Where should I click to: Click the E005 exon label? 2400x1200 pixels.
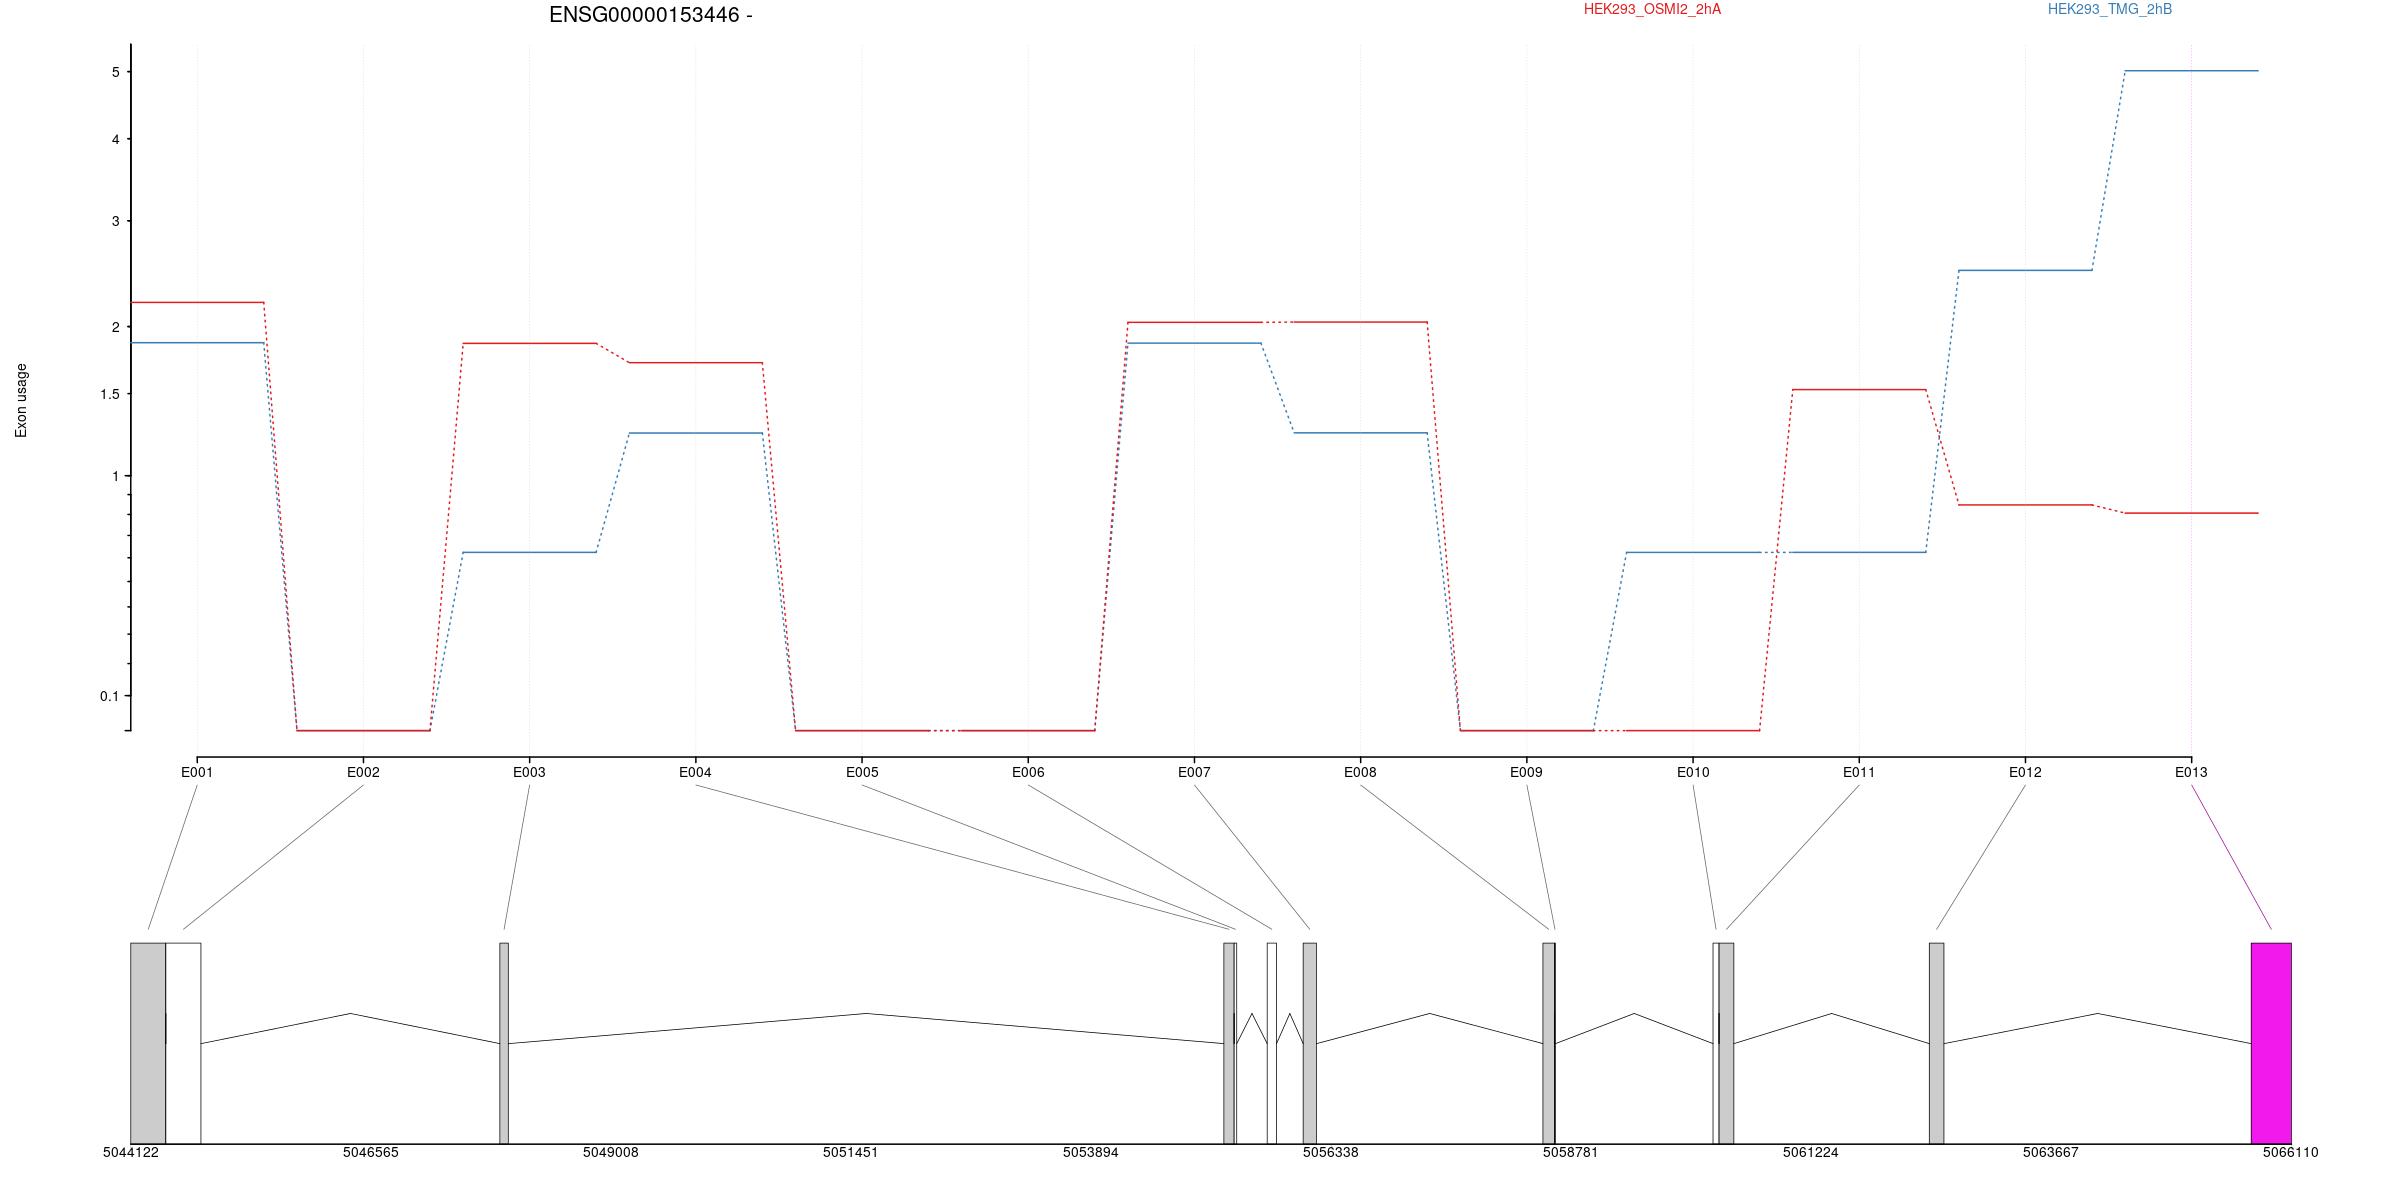coord(862,772)
